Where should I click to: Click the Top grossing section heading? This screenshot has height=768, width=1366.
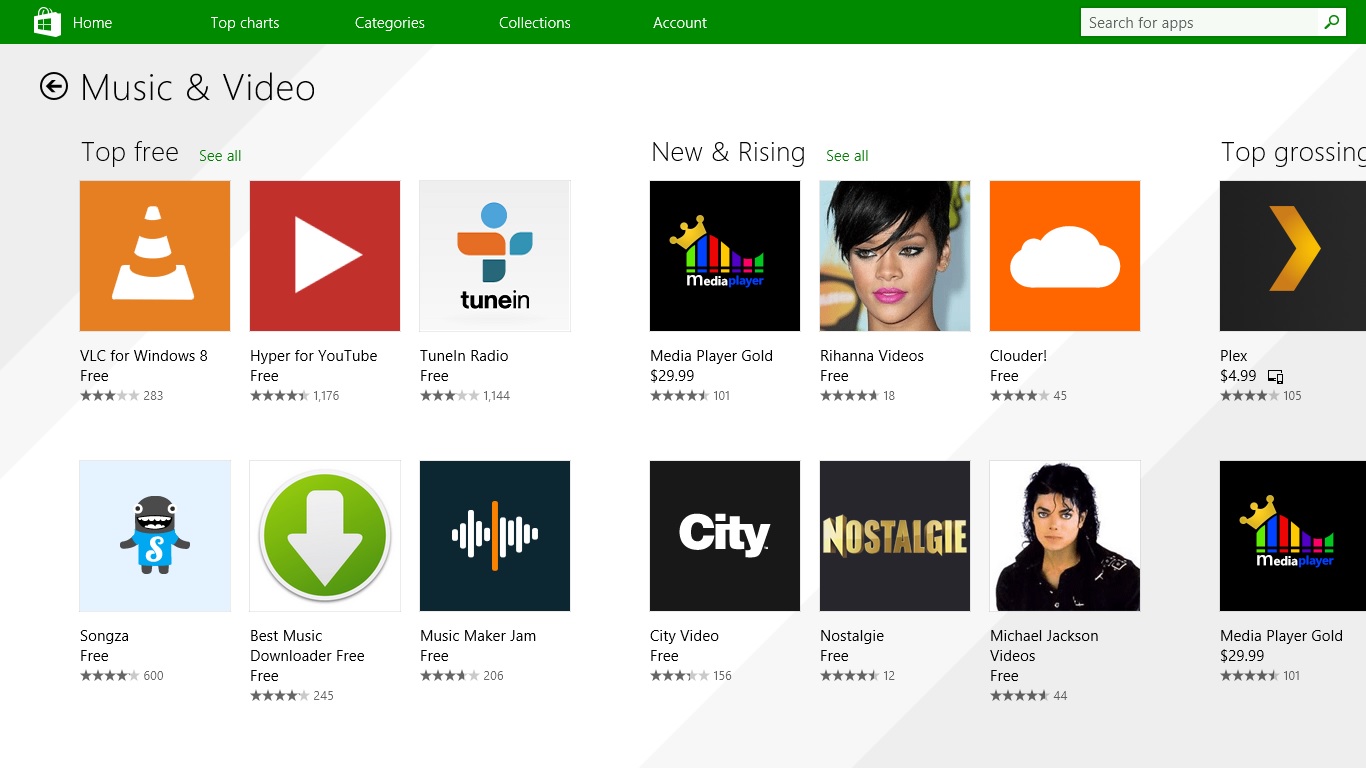pyautogui.click(x=1293, y=152)
